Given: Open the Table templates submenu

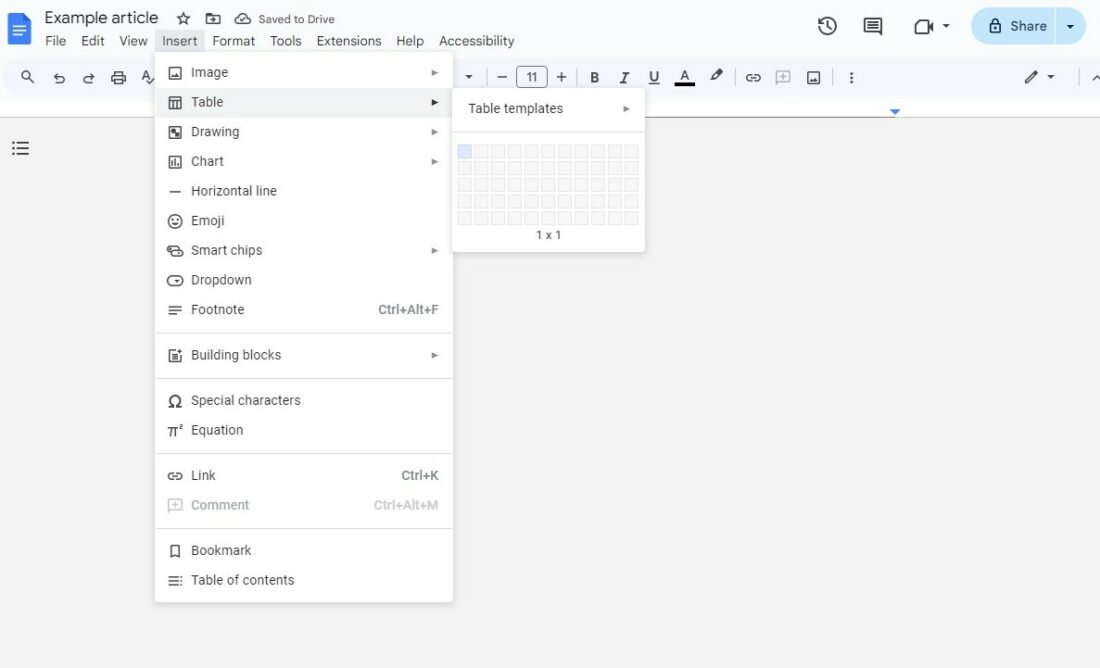Looking at the screenshot, I should pyautogui.click(x=514, y=108).
